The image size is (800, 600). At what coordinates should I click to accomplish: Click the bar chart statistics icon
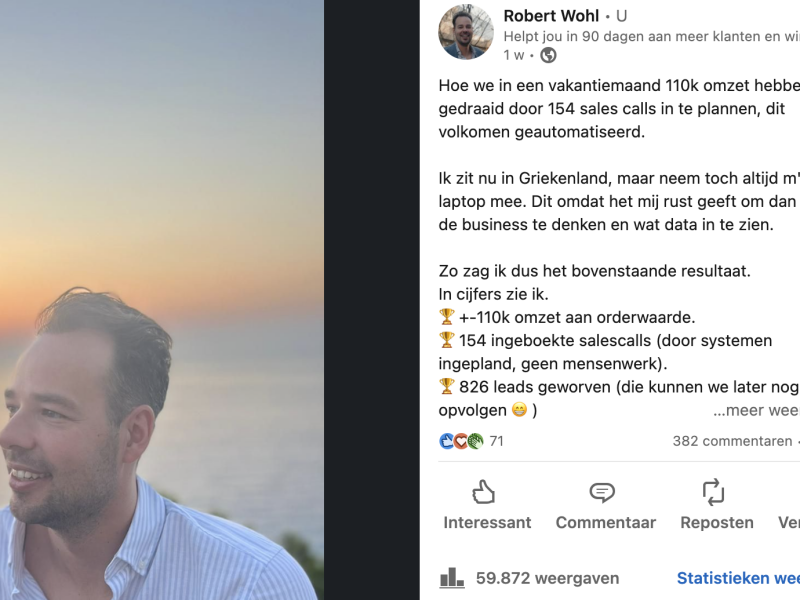click(452, 578)
